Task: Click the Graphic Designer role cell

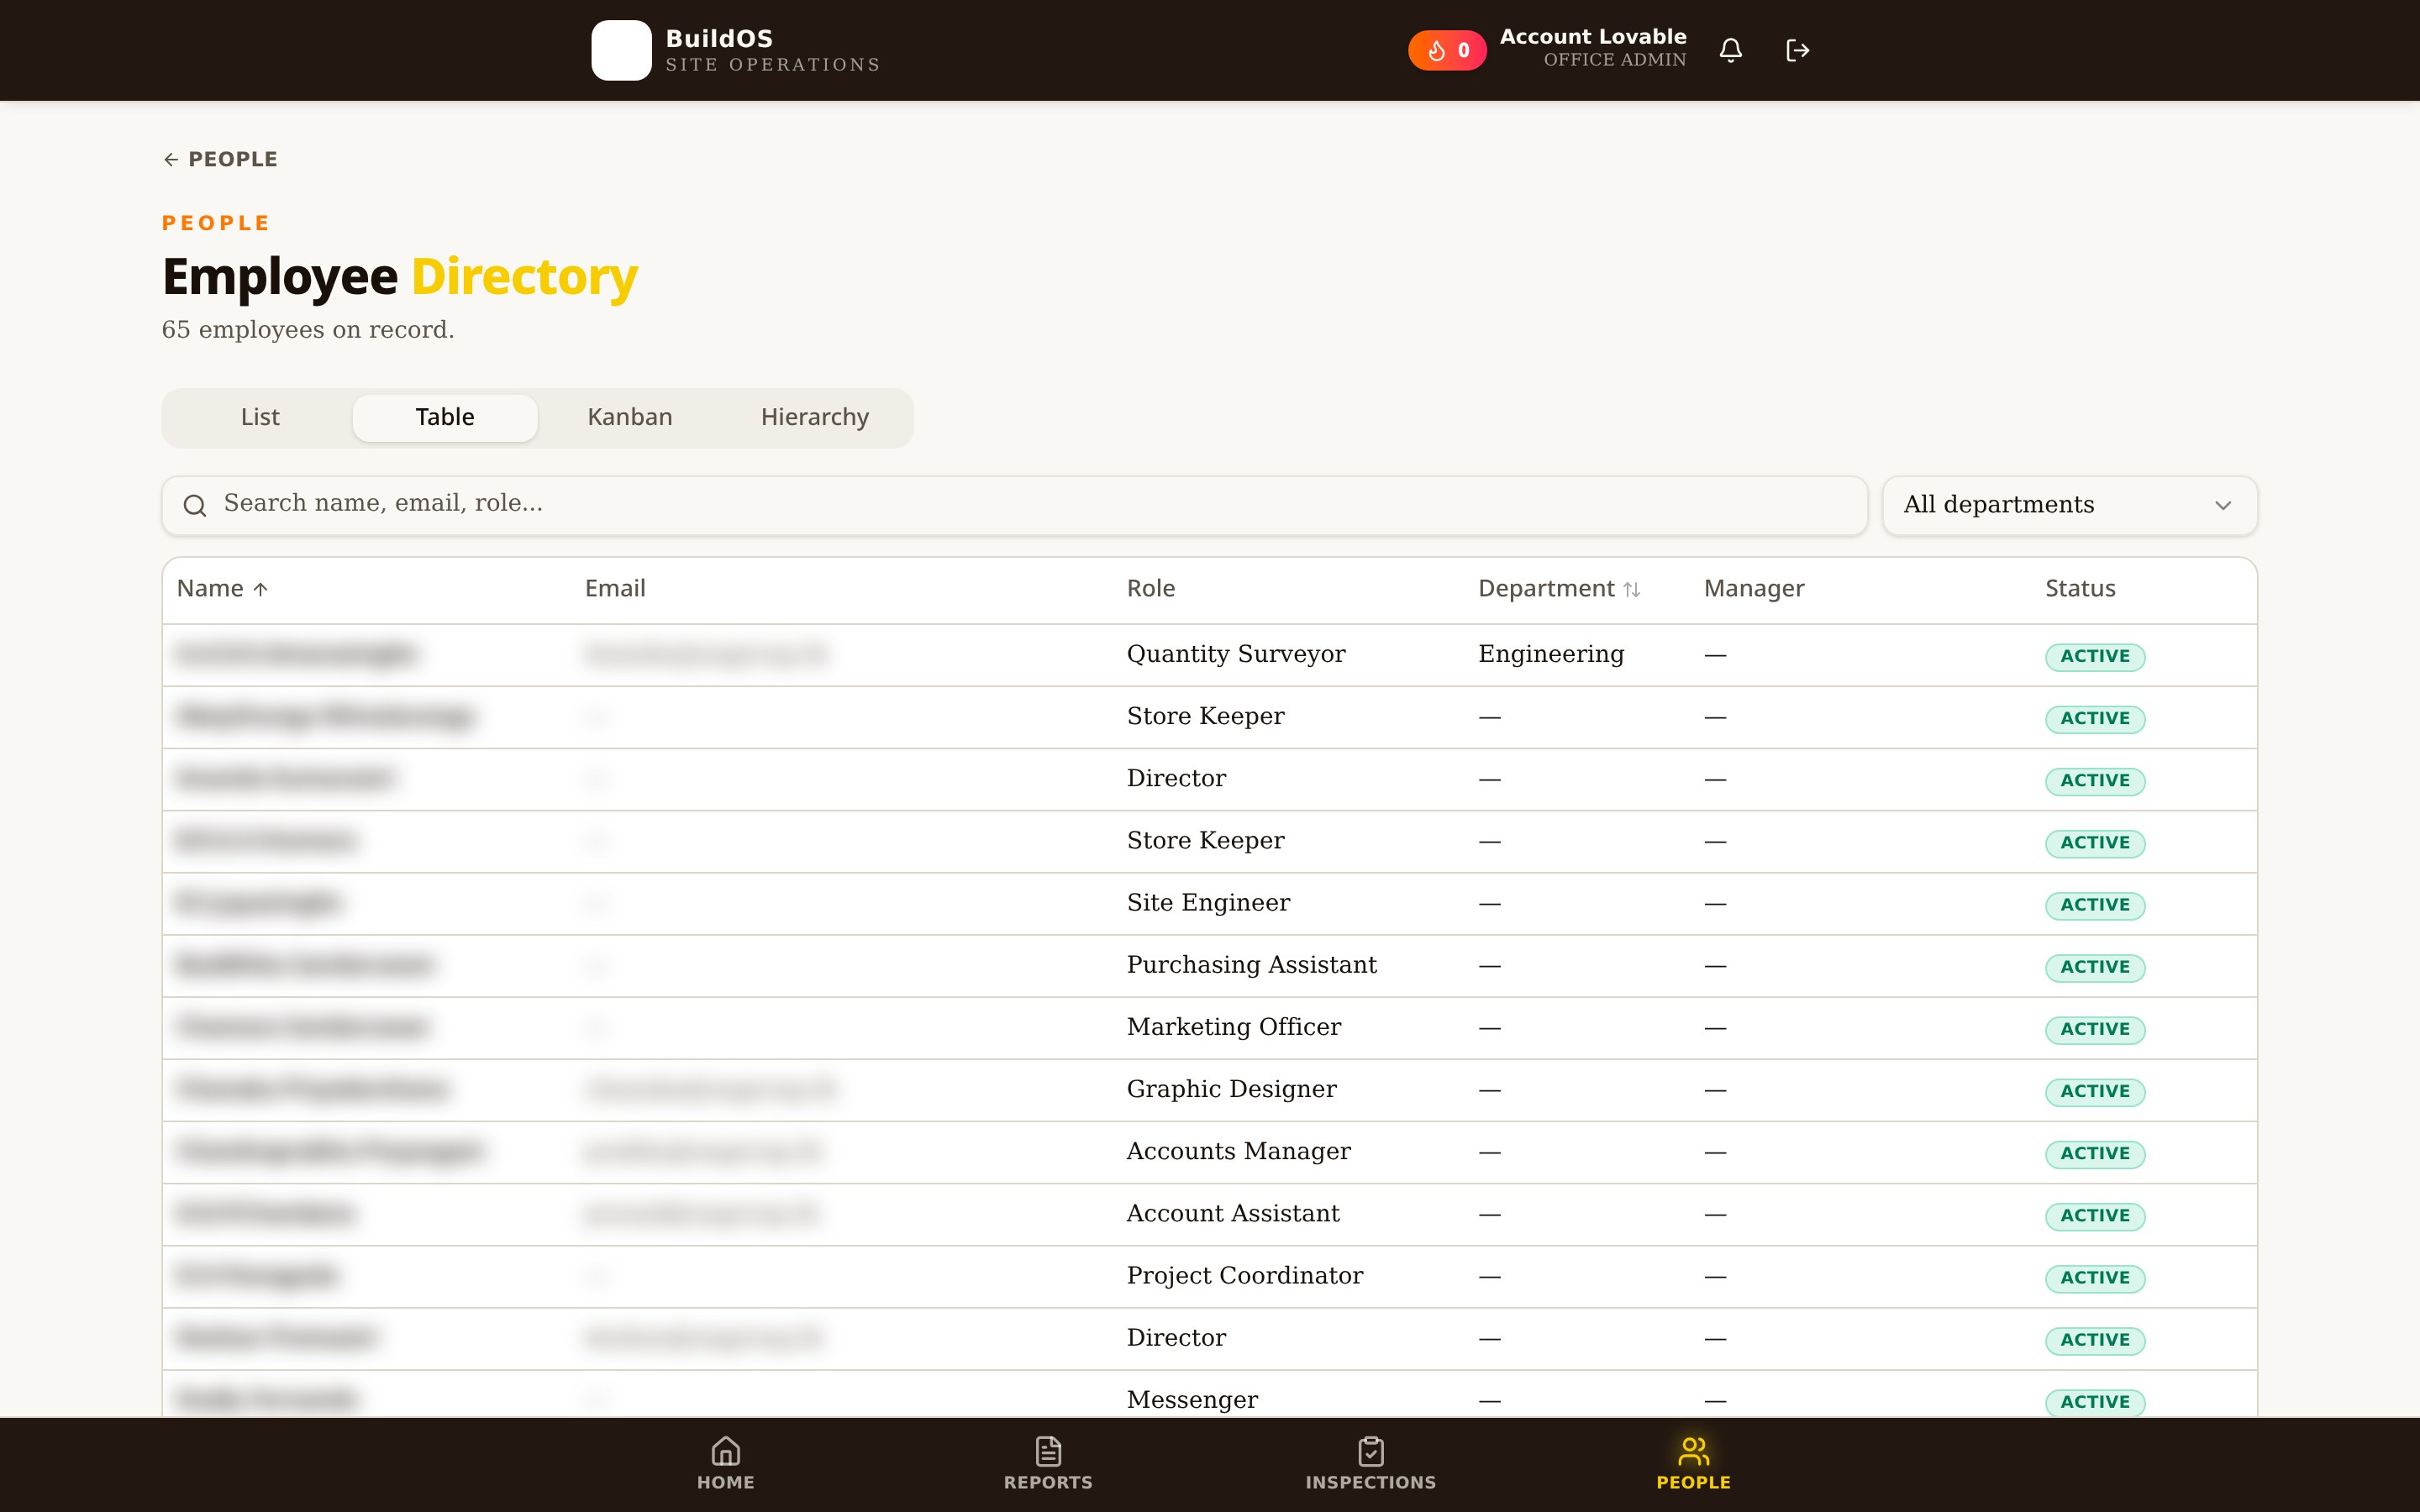Action: (1232, 1089)
